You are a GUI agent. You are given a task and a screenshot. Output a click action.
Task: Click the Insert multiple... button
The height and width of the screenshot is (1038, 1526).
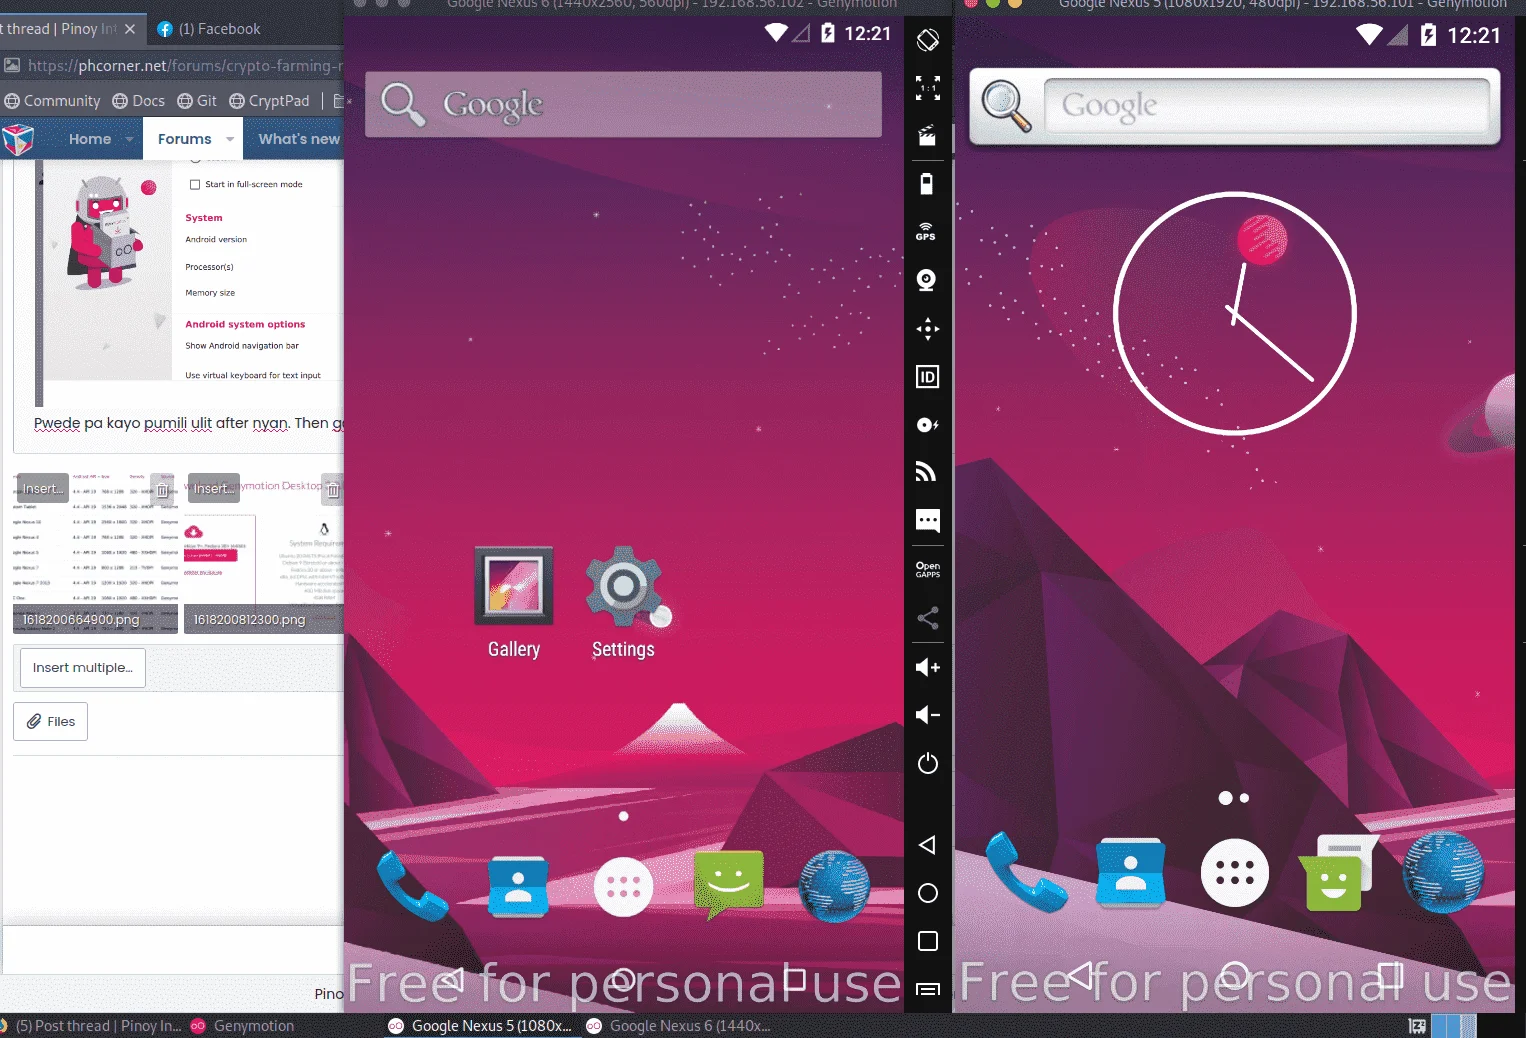click(x=83, y=668)
